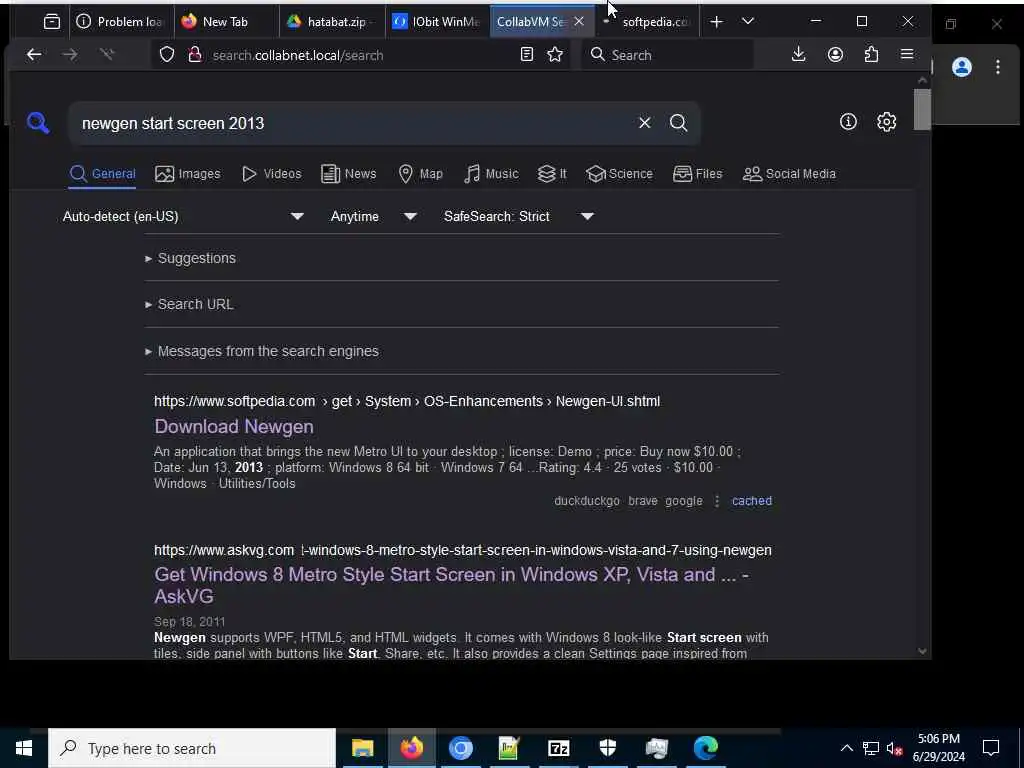
Task: Switch to the Map category
Action: tap(421, 174)
